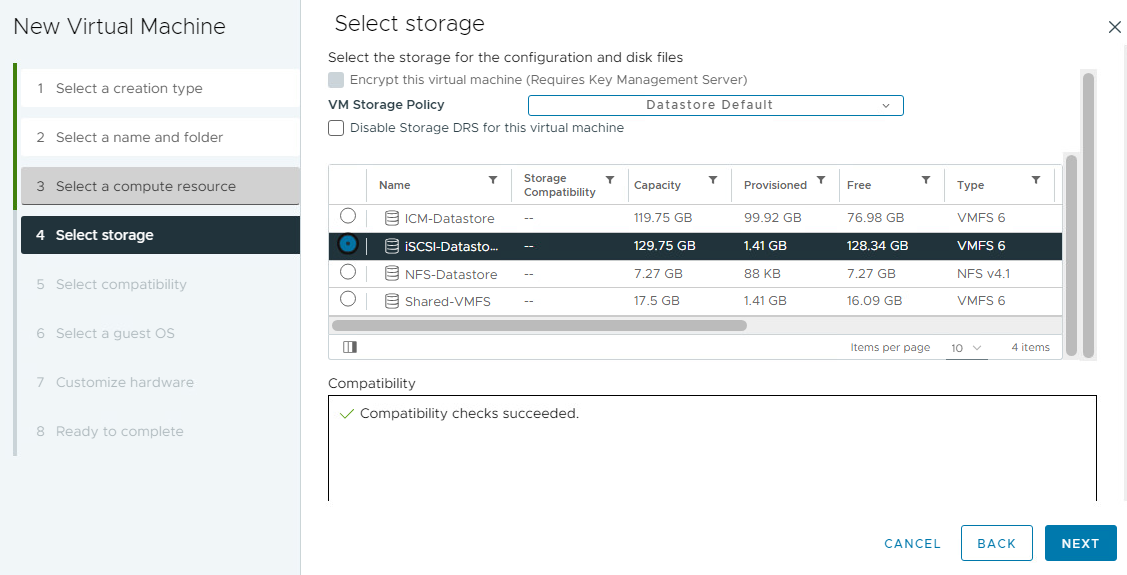Select the ICM-Datastore radio button
The width and height of the screenshot is (1127, 575).
(x=348, y=216)
